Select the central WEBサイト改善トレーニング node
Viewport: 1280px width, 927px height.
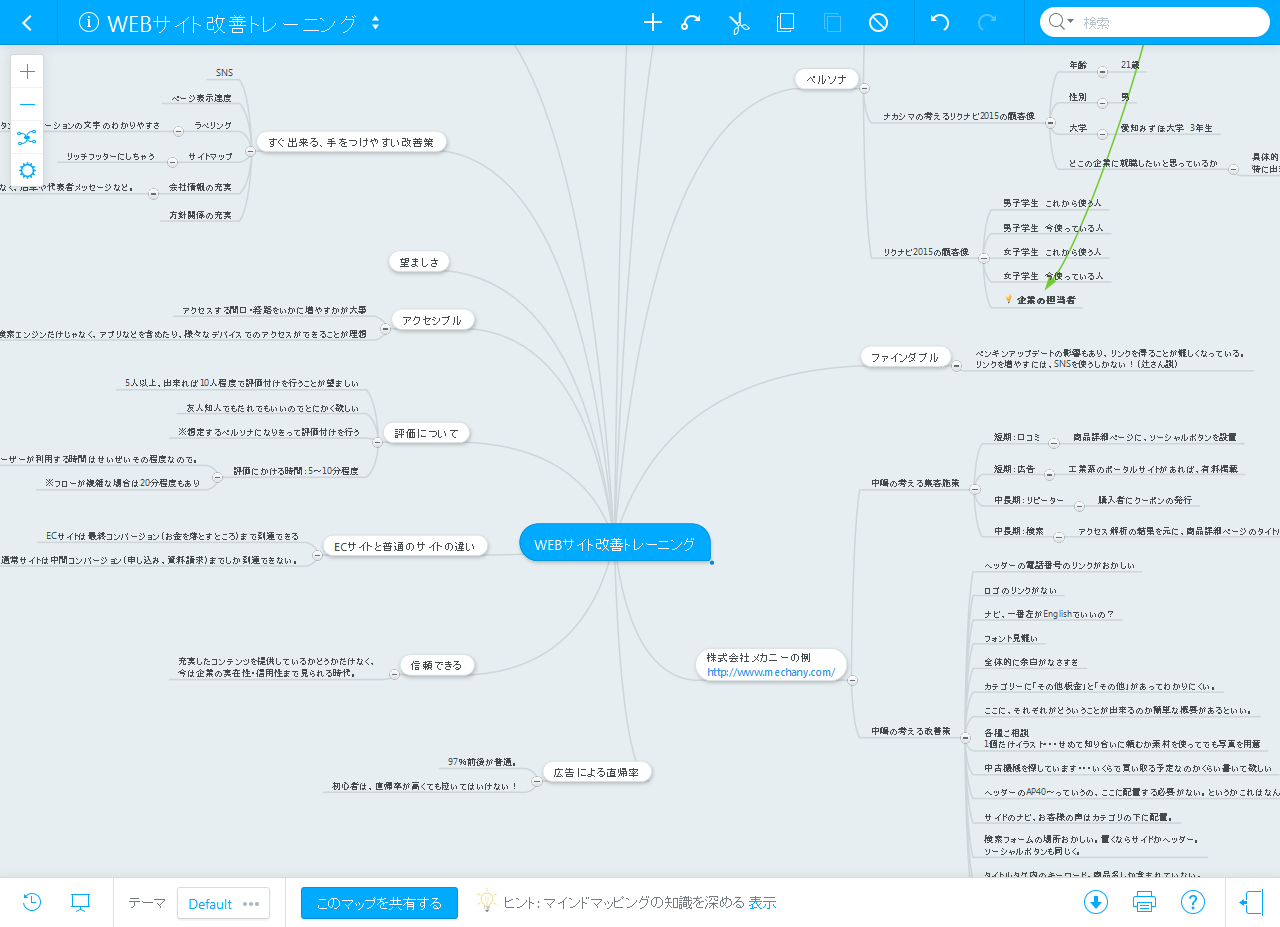(x=614, y=544)
